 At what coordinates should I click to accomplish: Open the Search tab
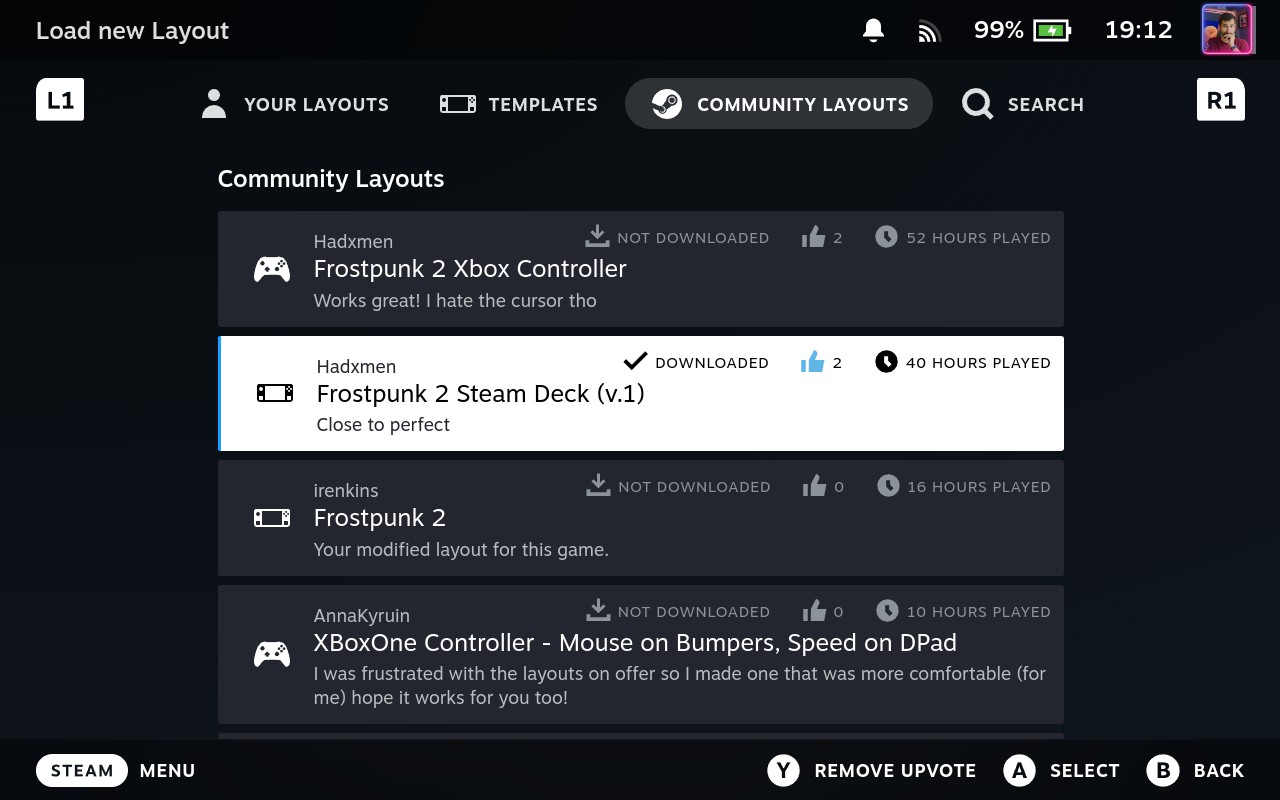pos(1022,104)
